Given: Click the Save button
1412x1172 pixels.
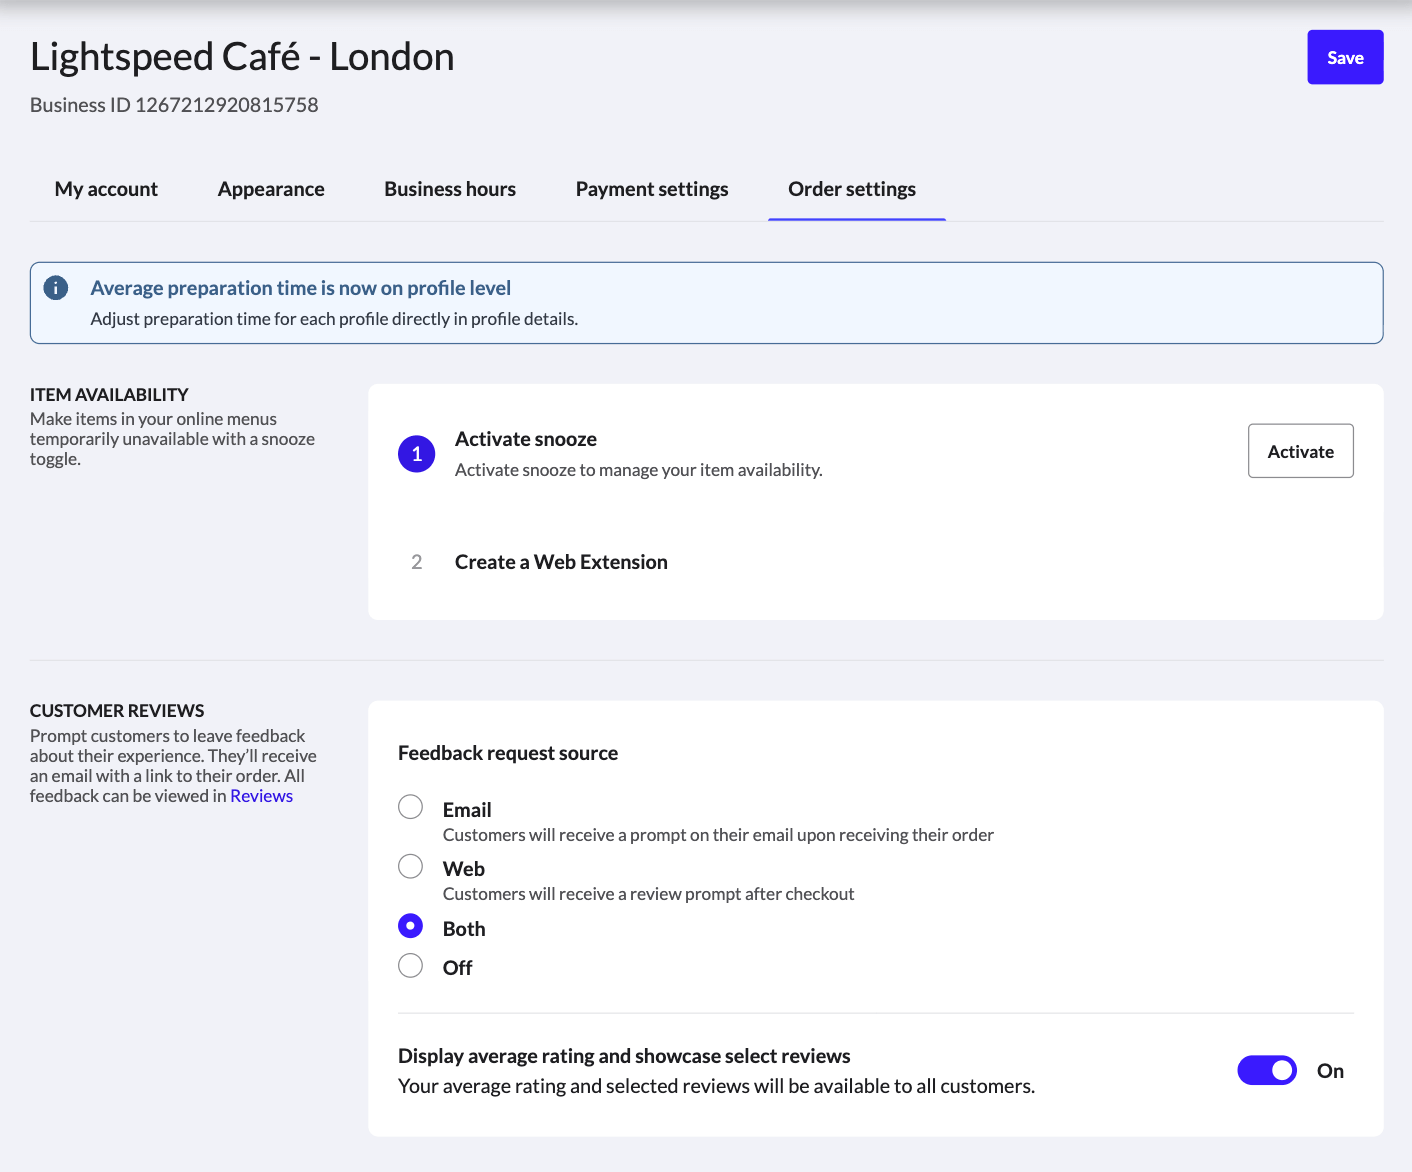Looking at the screenshot, I should 1344,58.
